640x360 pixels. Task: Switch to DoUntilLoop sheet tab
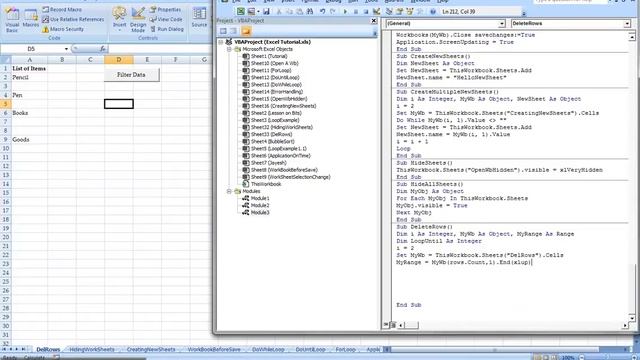tap(311, 349)
